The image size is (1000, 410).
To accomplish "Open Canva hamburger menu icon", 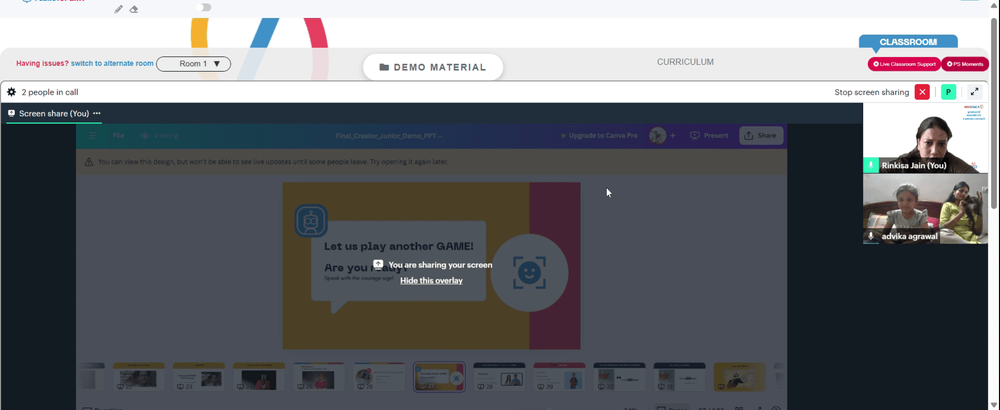I will [93, 136].
